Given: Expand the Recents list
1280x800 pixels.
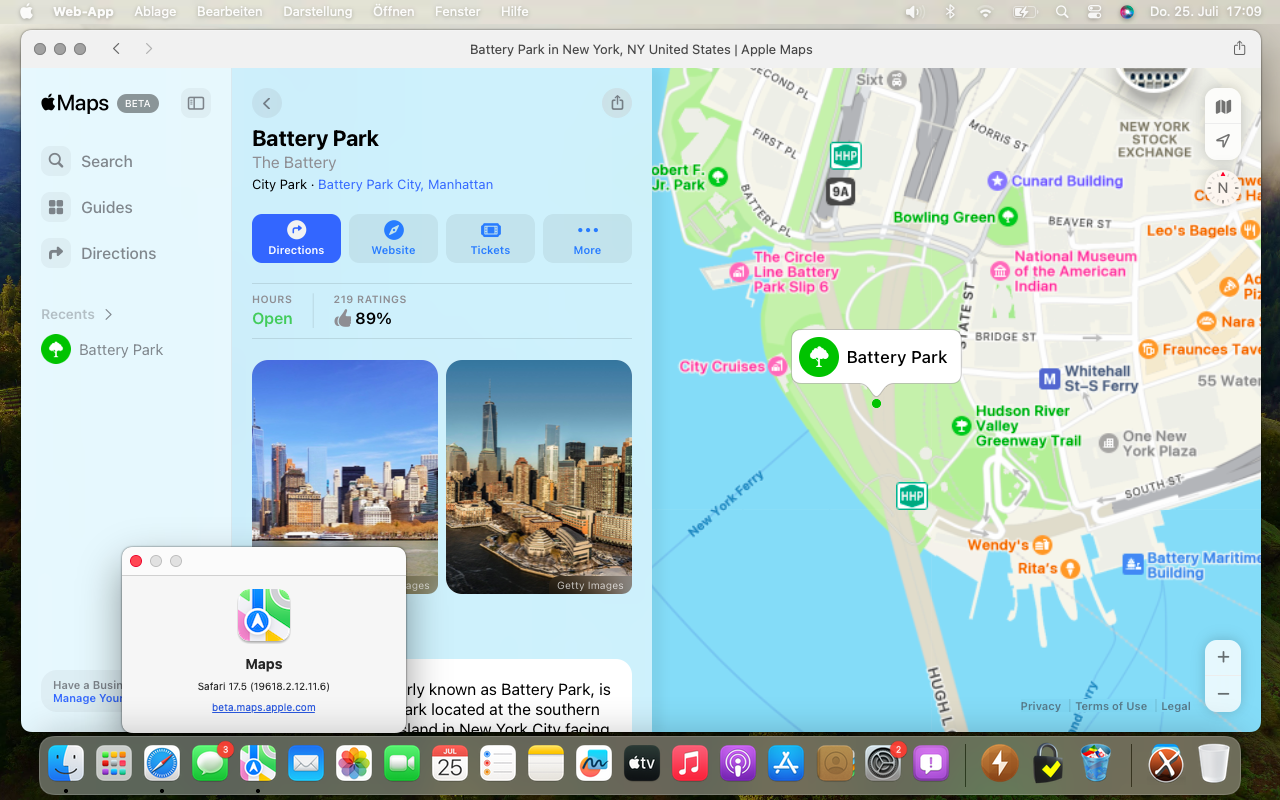Looking at the screenshot, I should click(x=77, y=314).
